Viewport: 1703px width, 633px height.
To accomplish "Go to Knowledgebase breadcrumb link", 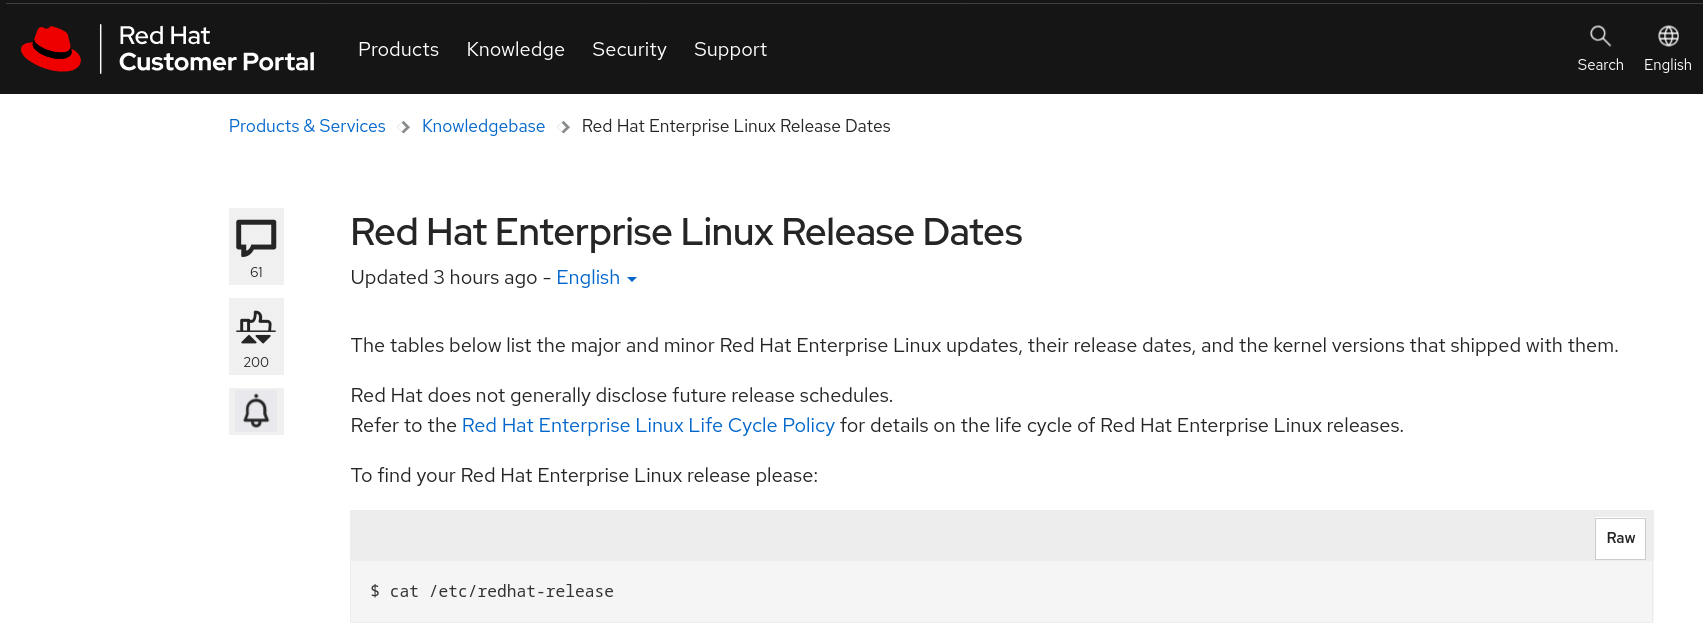I will point(483,126).
